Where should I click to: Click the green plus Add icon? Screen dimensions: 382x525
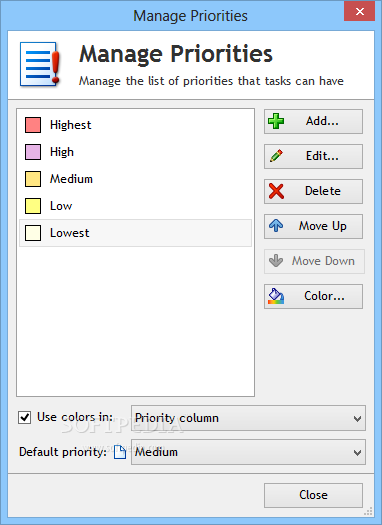click(x=276, y=121)
